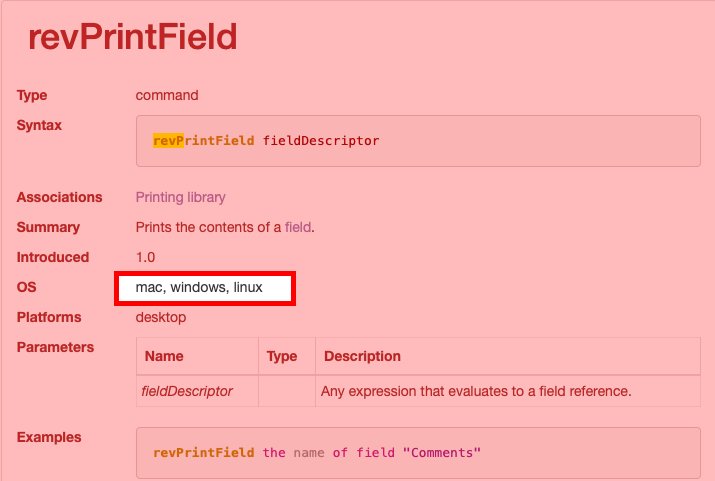715x481 pixels.
Task: Click the "1.0" introduced version value
Action: coord(145,257)
